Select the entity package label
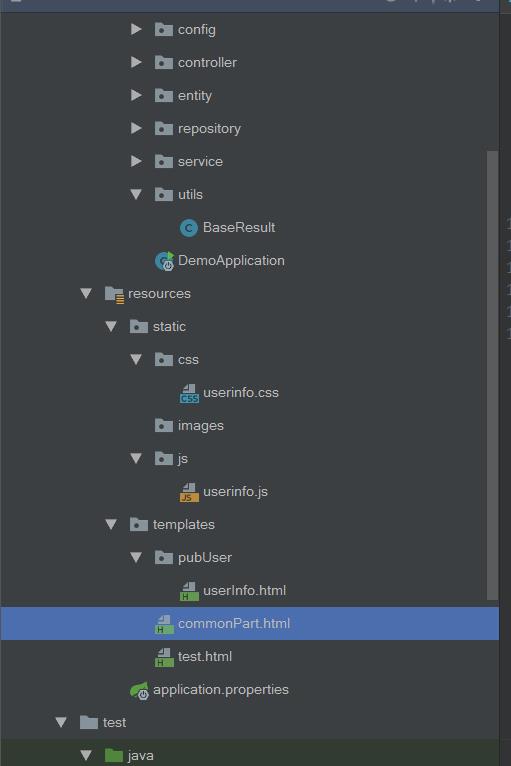The height and width of the screenshot is (766, 511). 194,96
